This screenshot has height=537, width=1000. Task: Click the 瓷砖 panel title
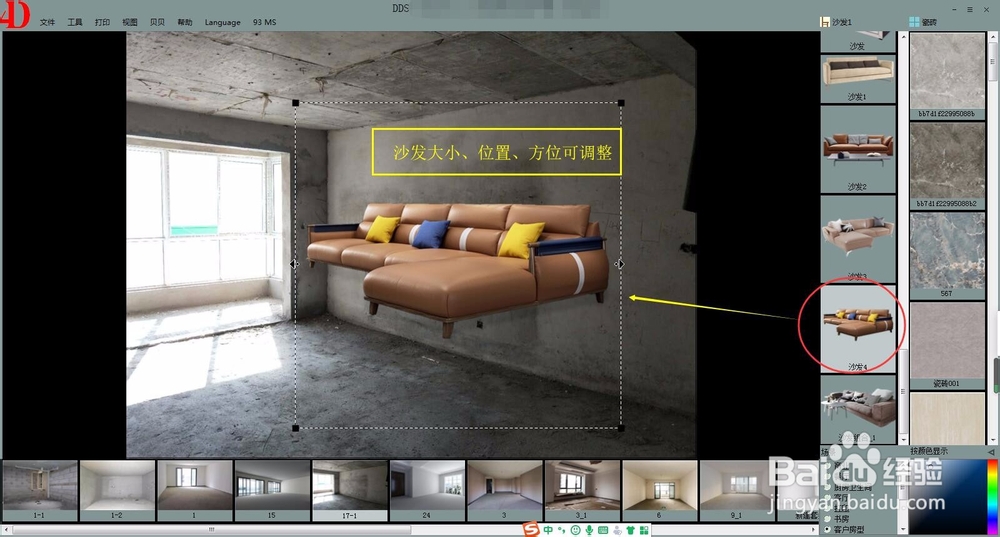point(929,22)
